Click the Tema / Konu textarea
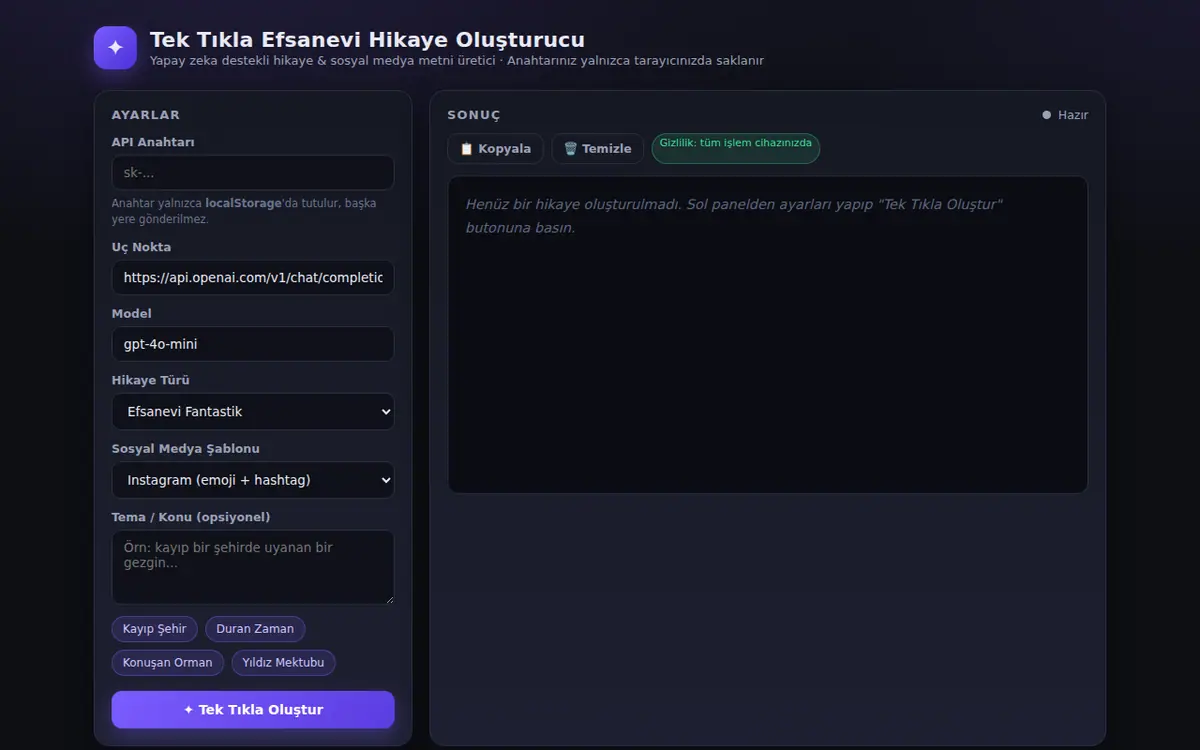The width and height of the screenshot is (1200, 750). tap(253, 567)
